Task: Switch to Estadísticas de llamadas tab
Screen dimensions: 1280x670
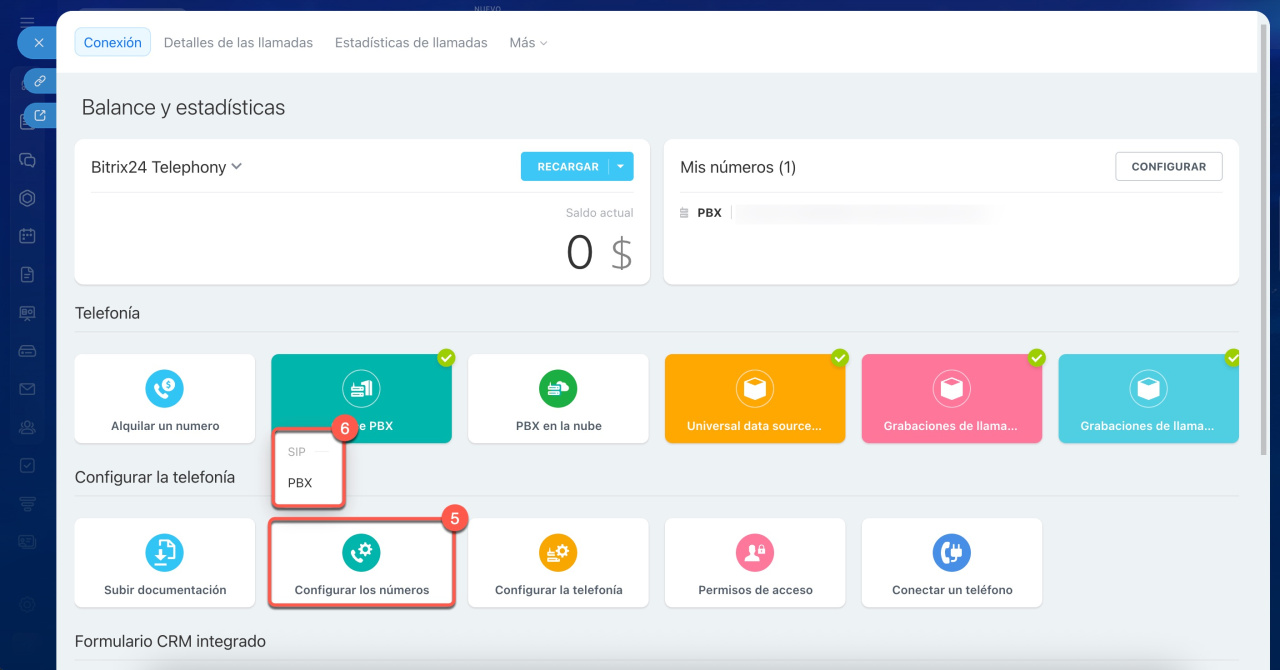Action: point(411,43)
